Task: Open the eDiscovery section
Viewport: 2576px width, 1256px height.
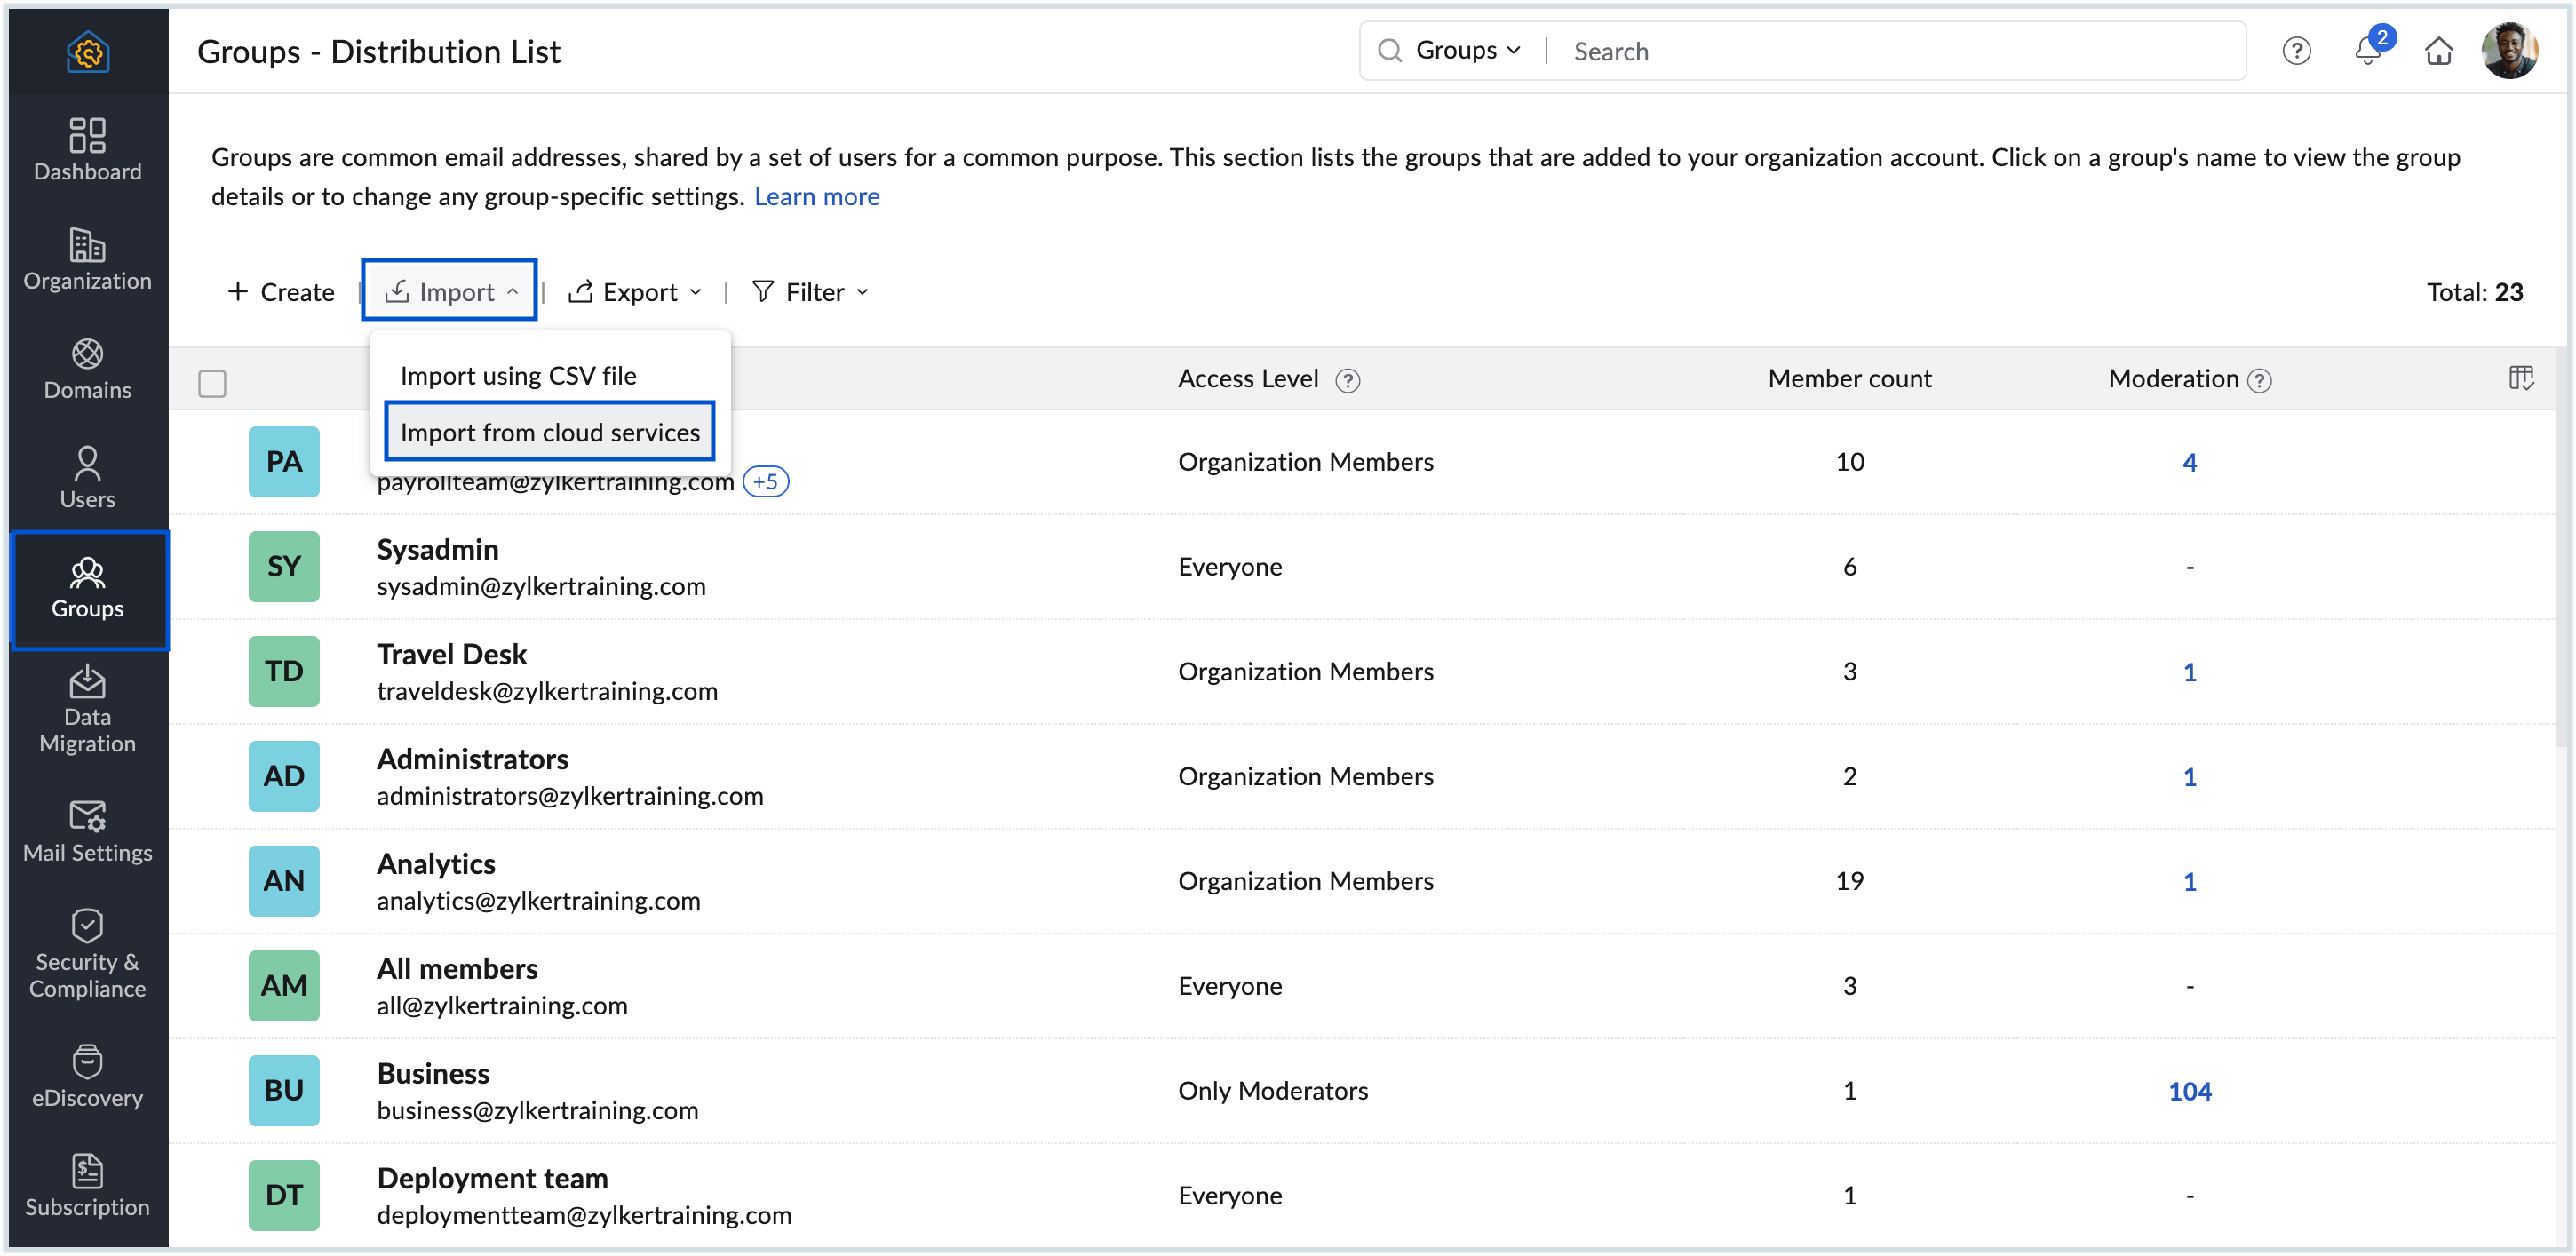Action: [87, 1077]
